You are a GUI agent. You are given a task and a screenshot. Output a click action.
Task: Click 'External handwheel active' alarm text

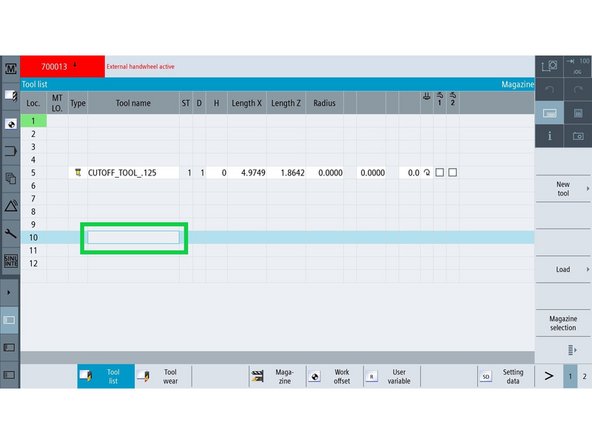click(140, 66)
